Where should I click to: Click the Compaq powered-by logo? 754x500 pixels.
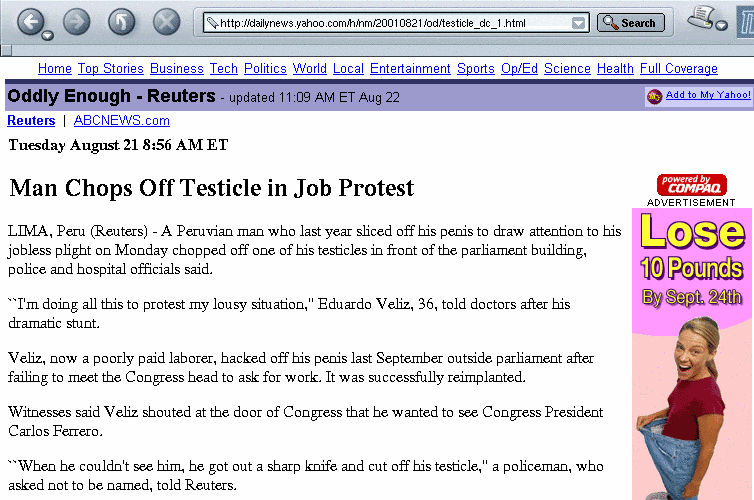coord(691,185)
